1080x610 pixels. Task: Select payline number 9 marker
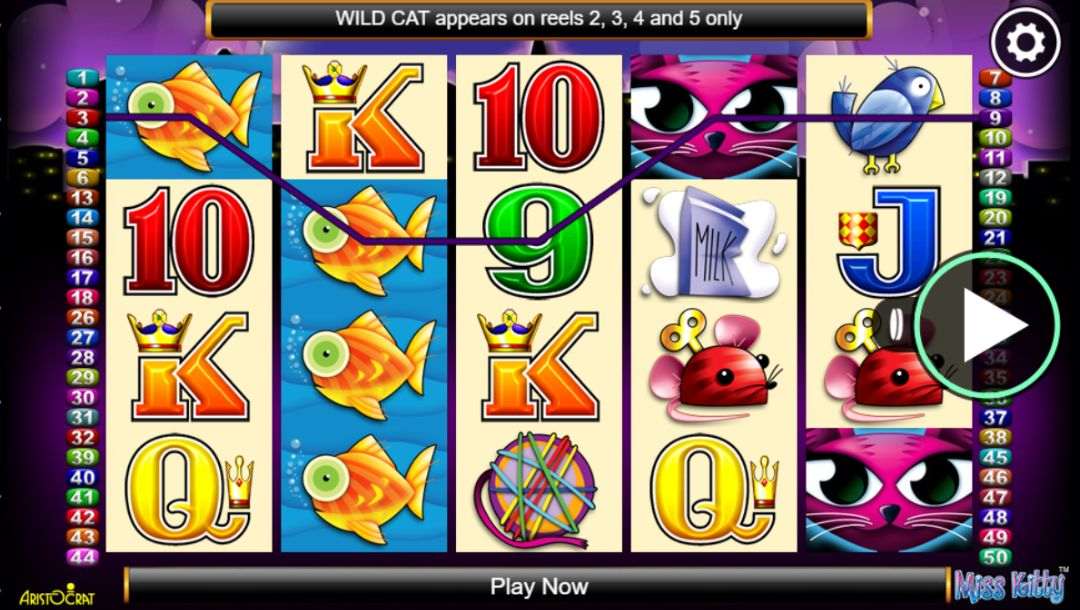tap(995, 118)
